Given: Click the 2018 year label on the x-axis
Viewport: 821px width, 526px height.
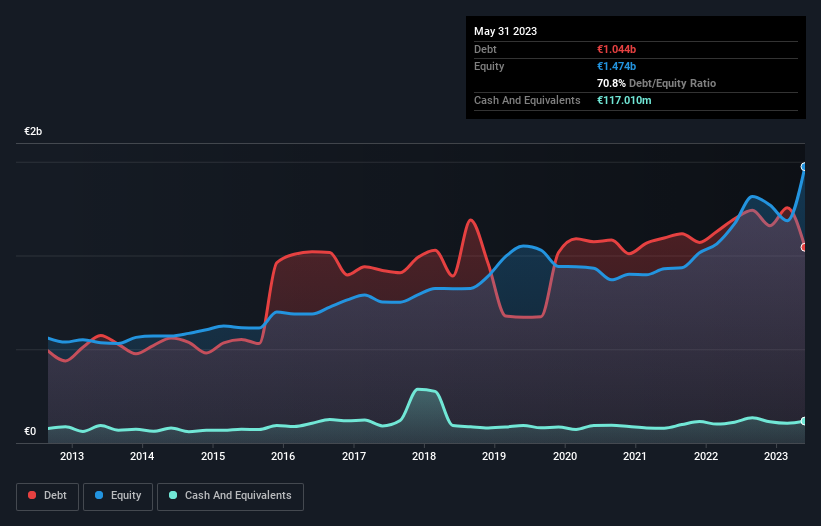Looking at the screenshot, I should point(424,457).
